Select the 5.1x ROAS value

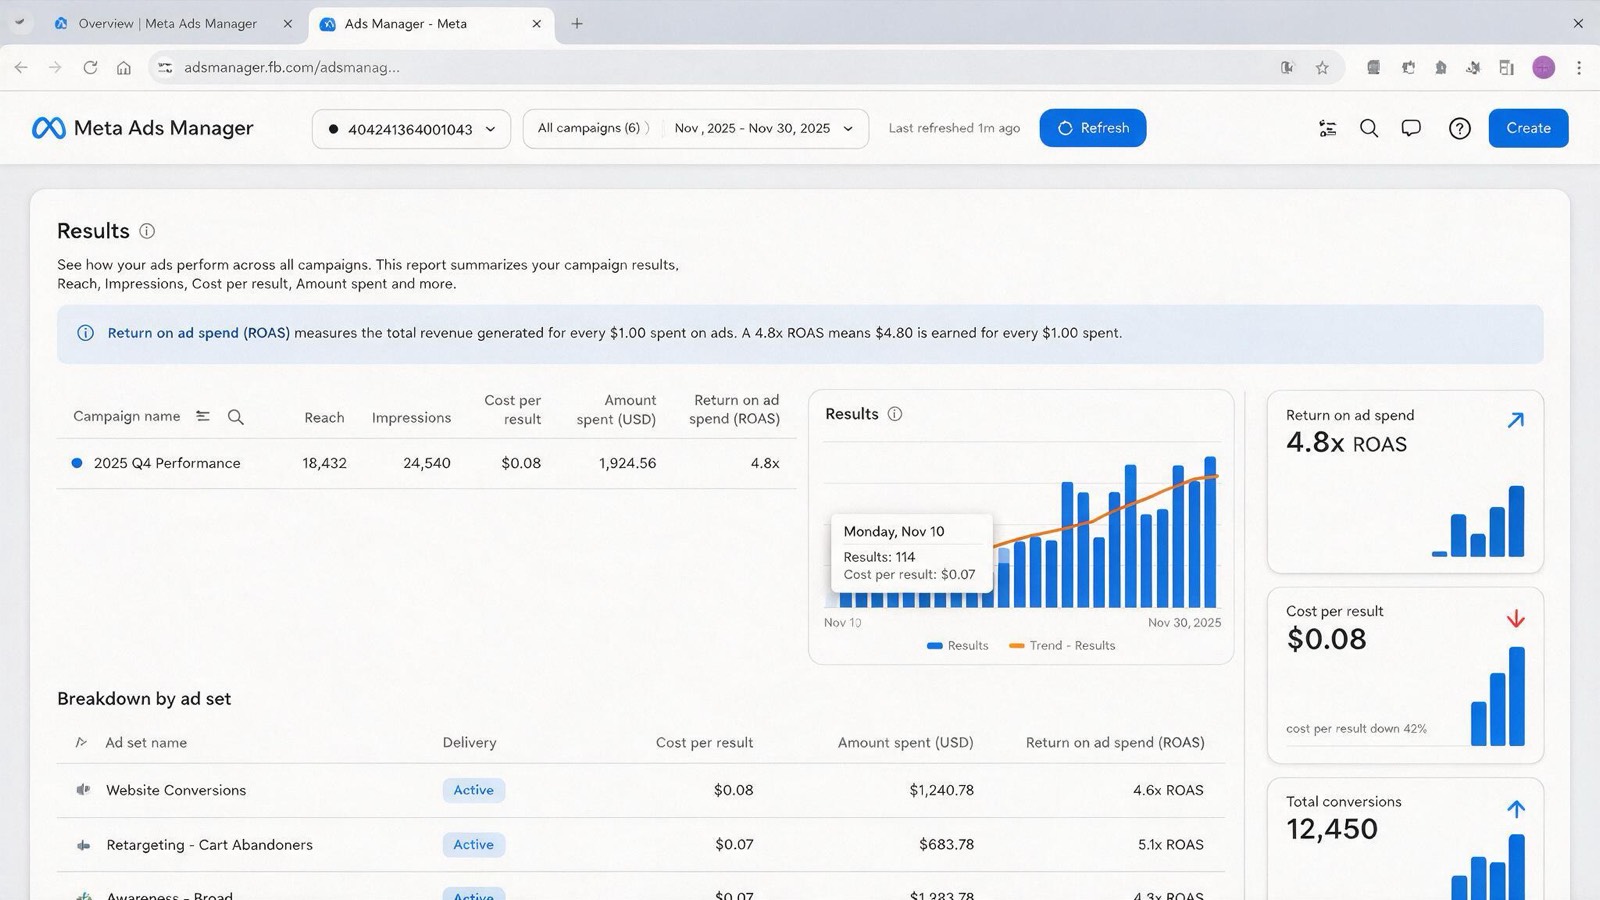[x=1171, y=845]
